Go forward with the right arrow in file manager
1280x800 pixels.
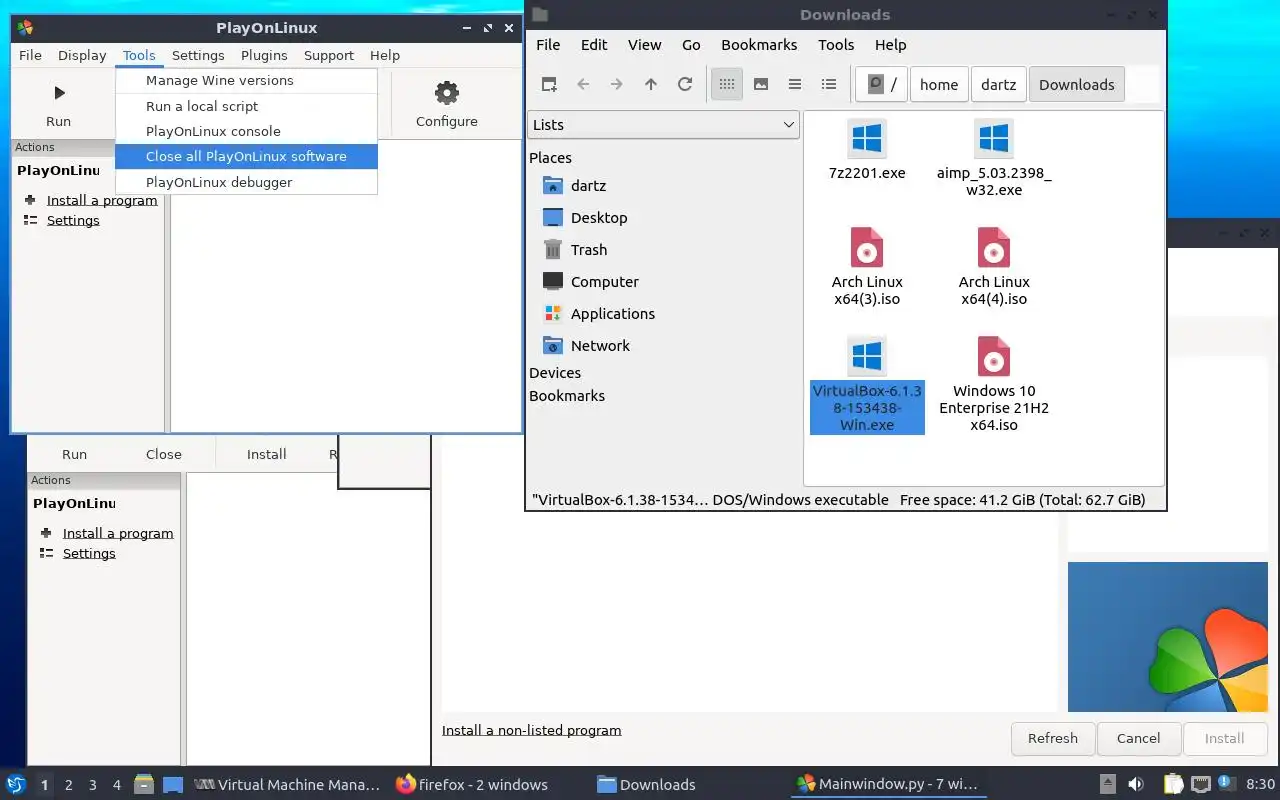[617, 85]
